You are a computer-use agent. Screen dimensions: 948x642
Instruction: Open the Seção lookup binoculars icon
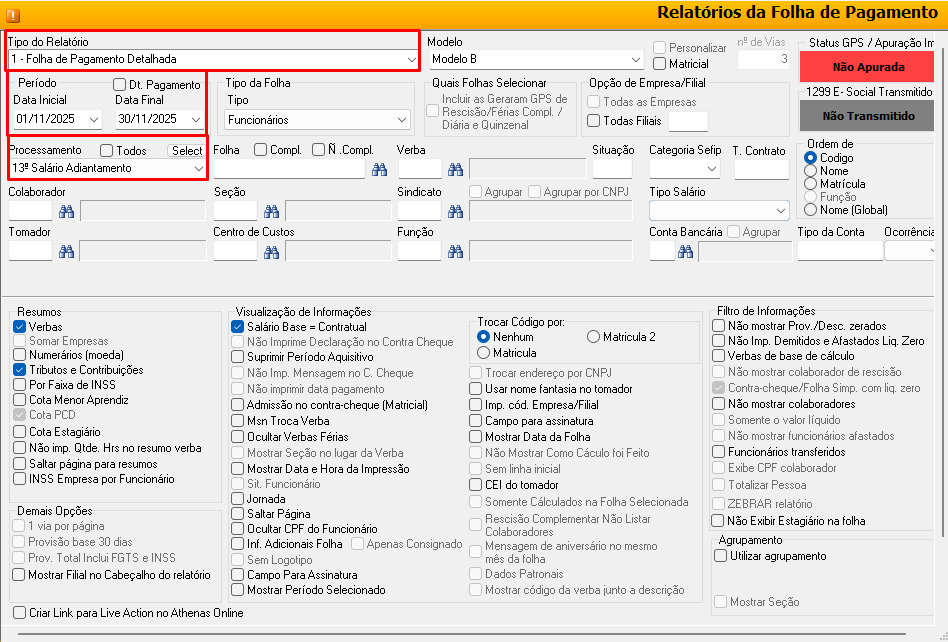pyautogui.click(x=271, y=211)
